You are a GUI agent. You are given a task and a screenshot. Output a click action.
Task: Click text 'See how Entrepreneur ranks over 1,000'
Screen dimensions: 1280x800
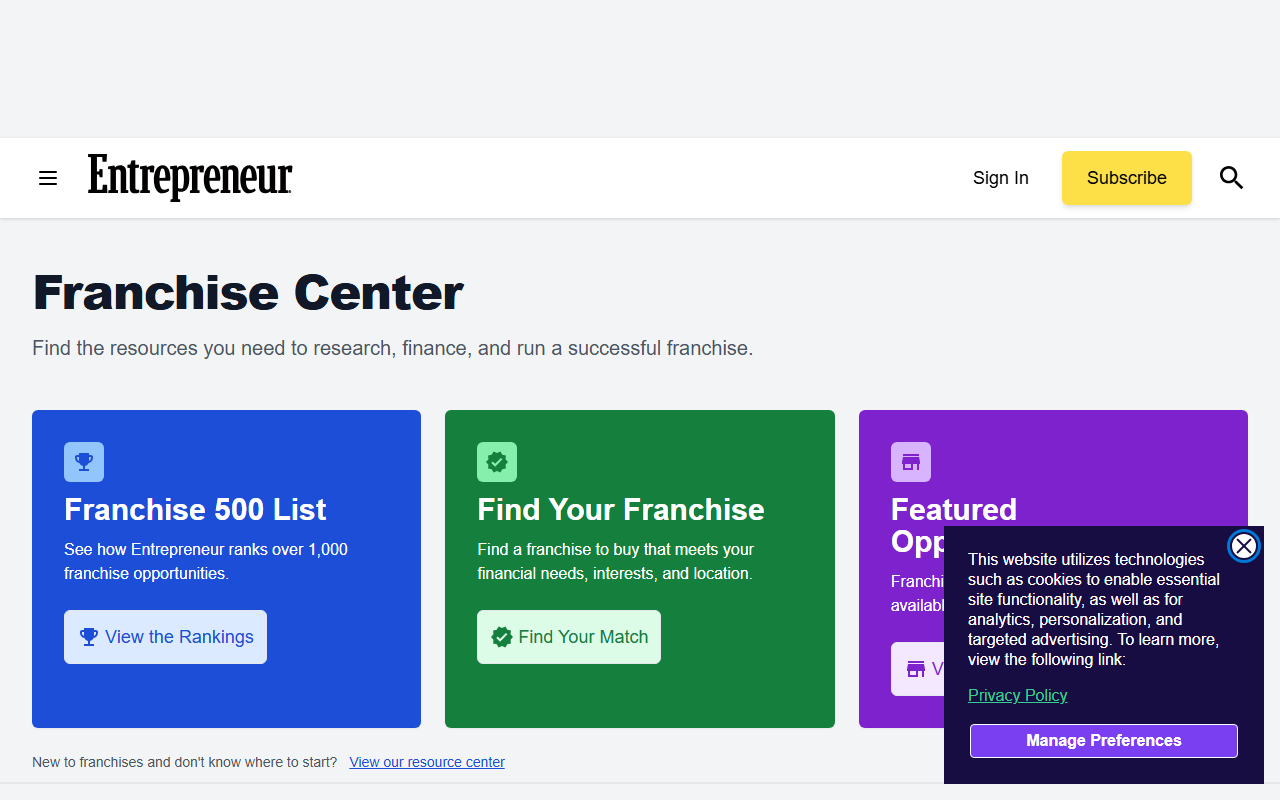(x=206, y=550)
